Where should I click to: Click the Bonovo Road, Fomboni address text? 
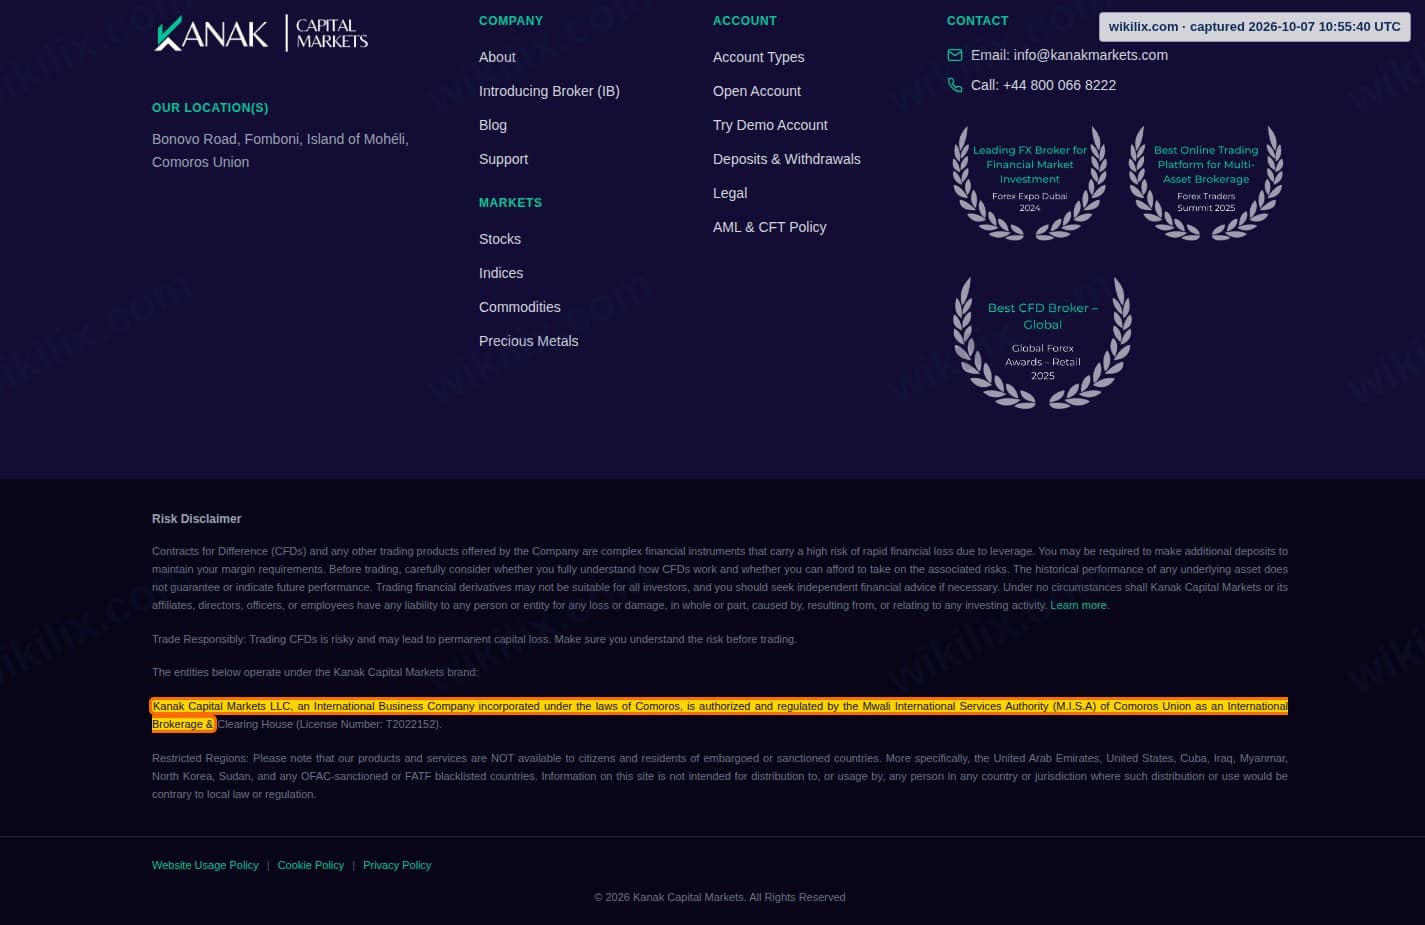coord(280,150)
